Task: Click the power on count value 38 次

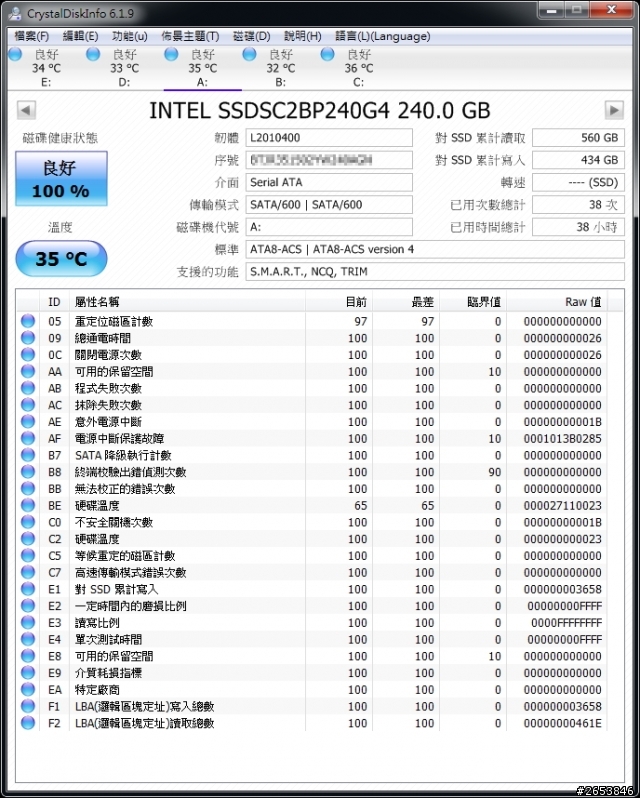Action: [x=578, y=205]
